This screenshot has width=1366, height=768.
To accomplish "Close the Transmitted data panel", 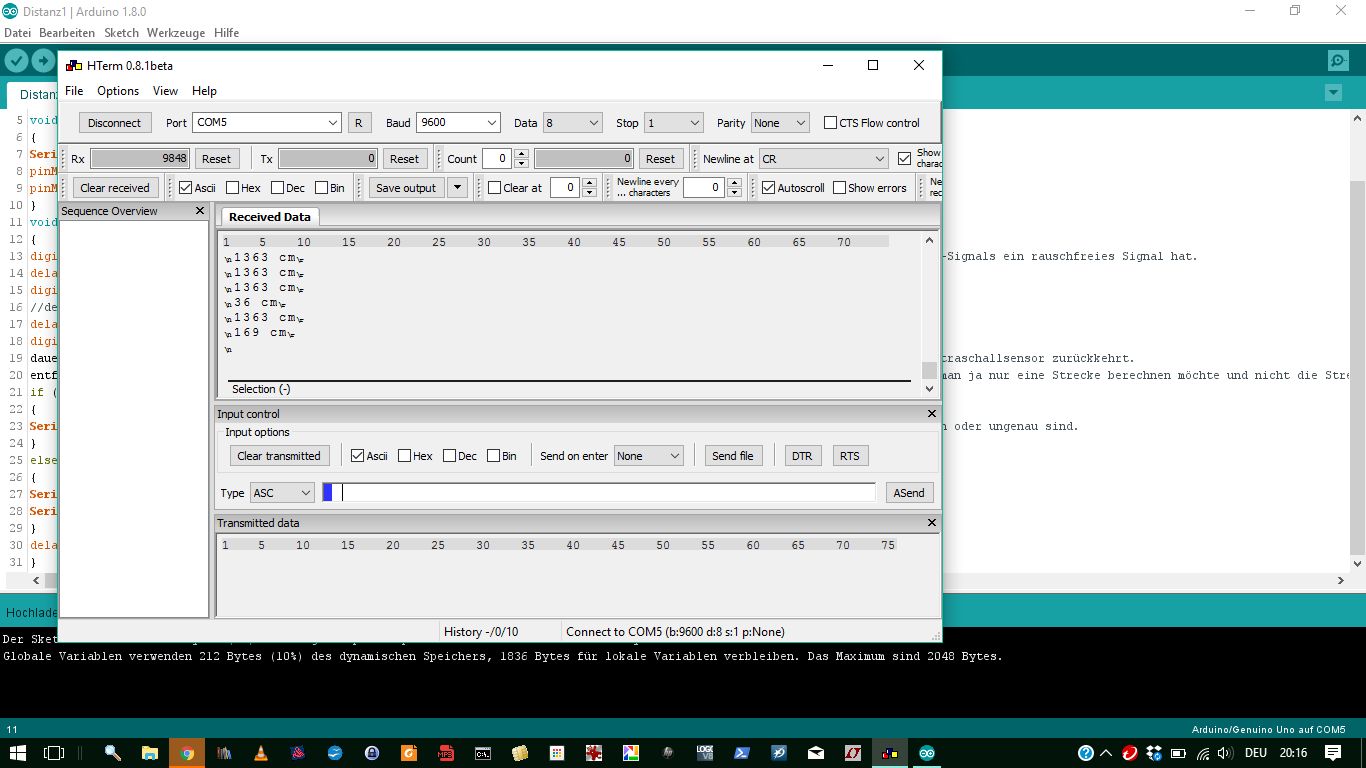I will click(x=931, y=523).
